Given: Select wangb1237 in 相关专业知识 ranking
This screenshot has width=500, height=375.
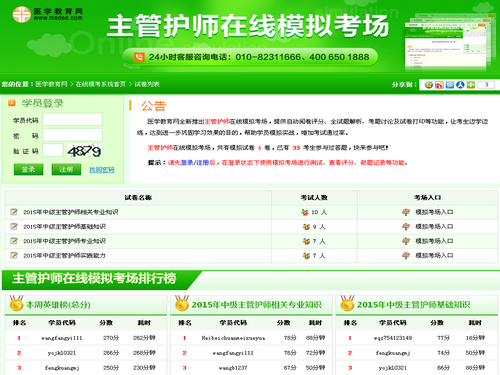Looking at the screenshot, I should click(233, 368).
